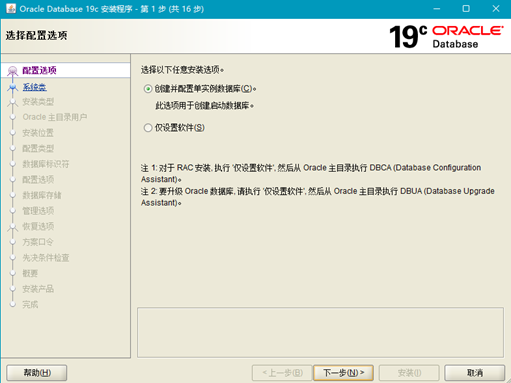Click the 注 1 RAC installation note
The image size is (511, 383).
click(x=311, y=173)
